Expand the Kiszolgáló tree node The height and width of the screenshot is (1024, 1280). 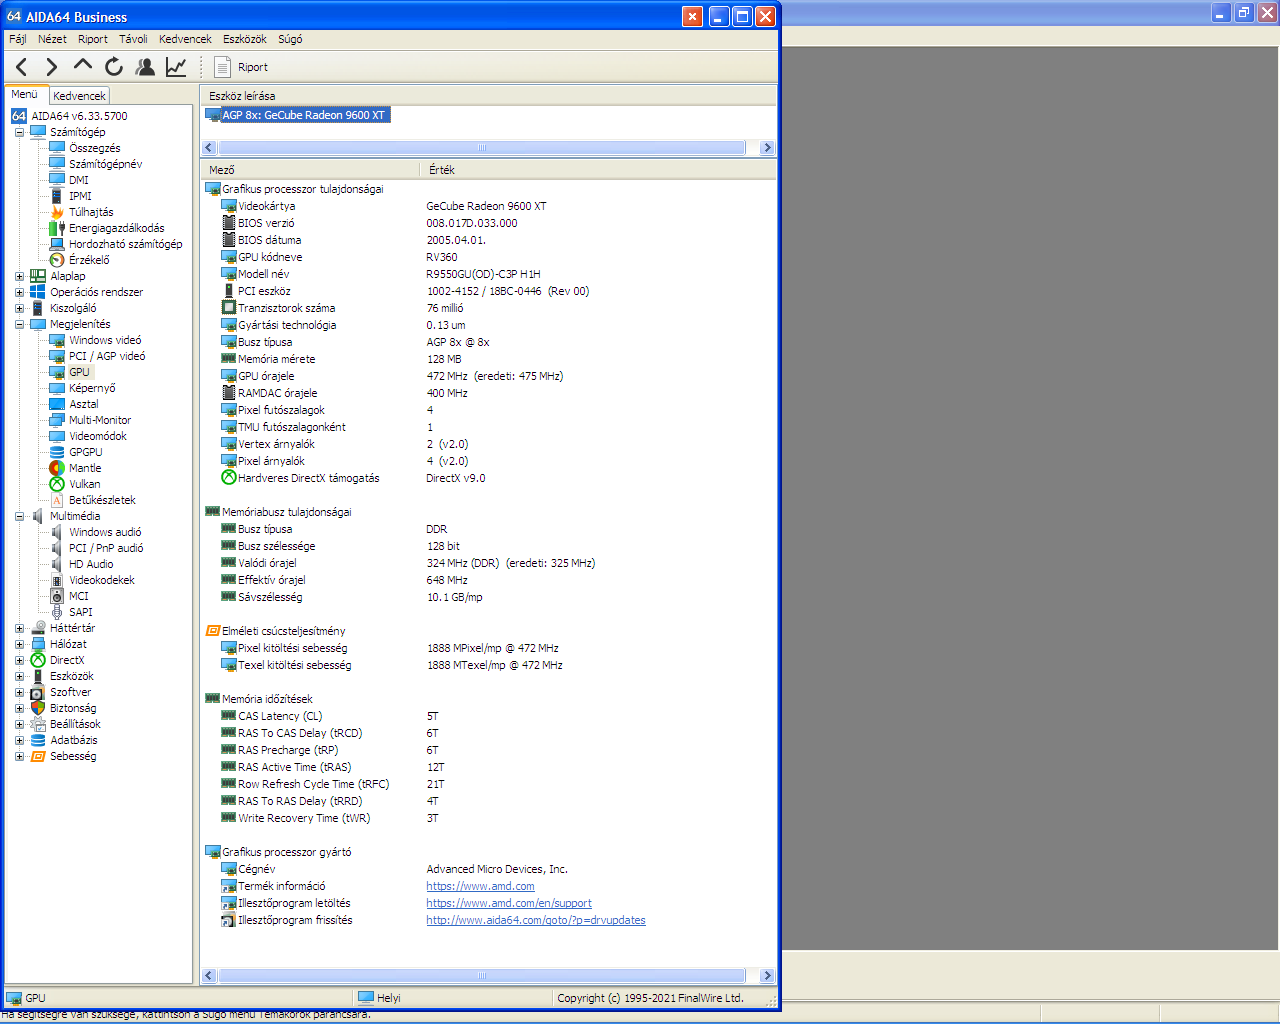coord(19,308)
